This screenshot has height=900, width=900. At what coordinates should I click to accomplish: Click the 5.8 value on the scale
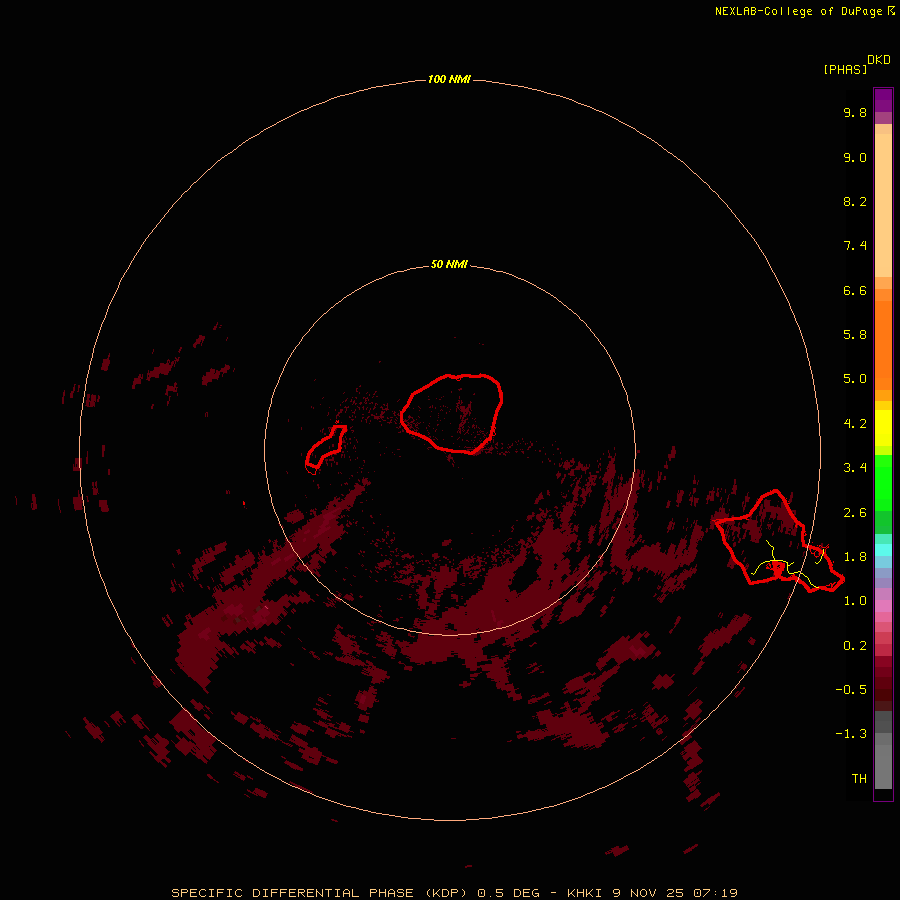[855, 335]
